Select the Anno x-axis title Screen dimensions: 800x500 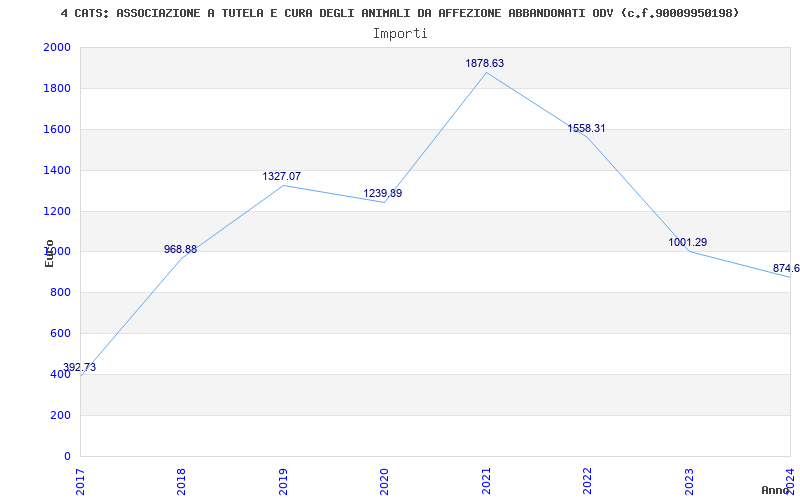tap(777, 490)
